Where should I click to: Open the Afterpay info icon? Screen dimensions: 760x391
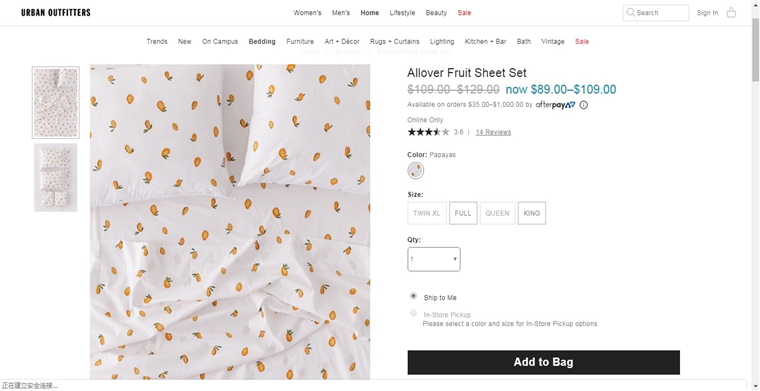click(x=584, y=105)
